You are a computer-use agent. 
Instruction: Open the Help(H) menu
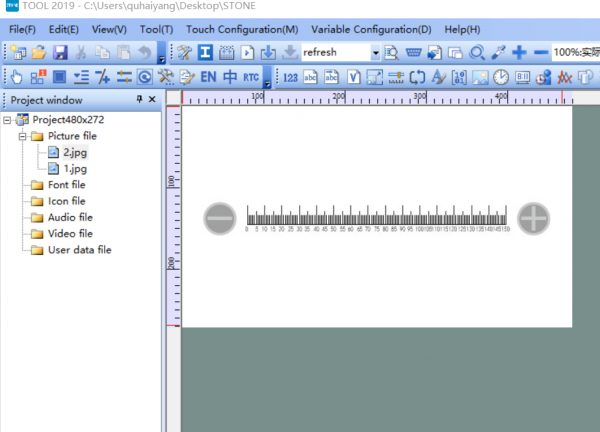[462, 29]
